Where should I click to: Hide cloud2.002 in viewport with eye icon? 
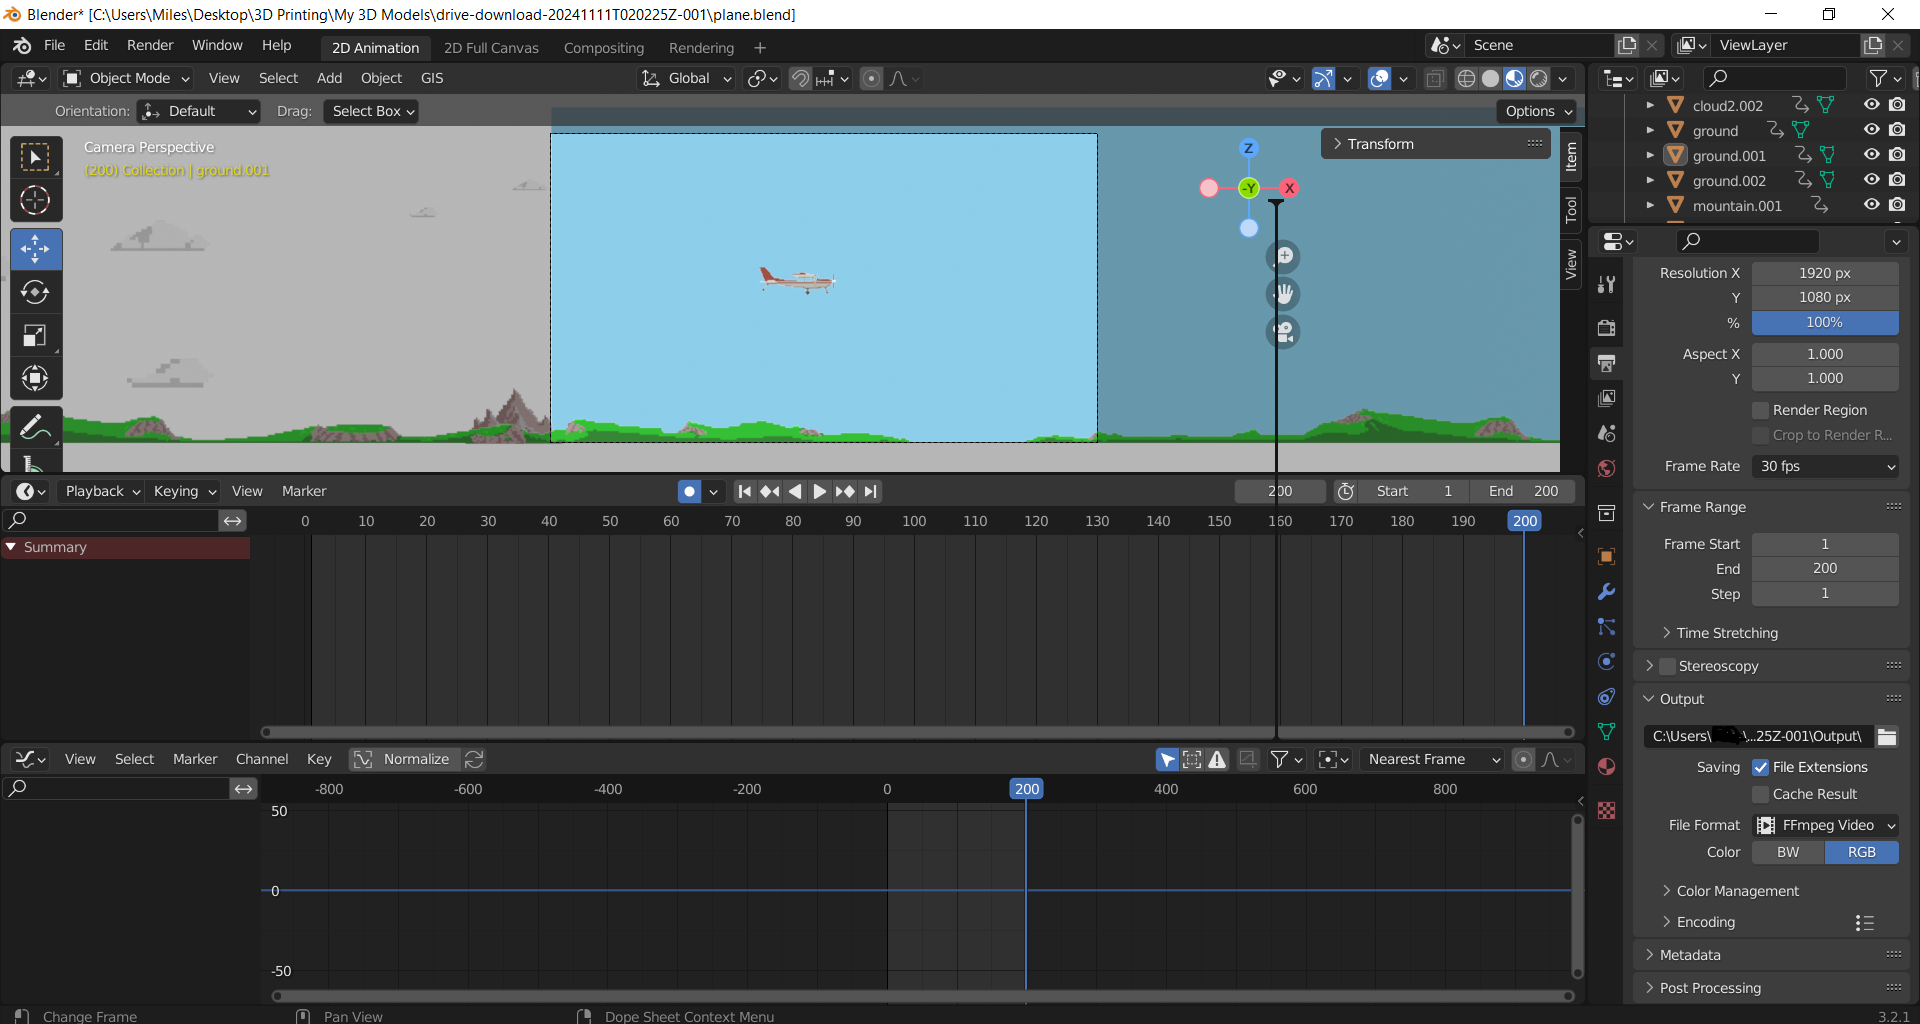point(1871,105)
